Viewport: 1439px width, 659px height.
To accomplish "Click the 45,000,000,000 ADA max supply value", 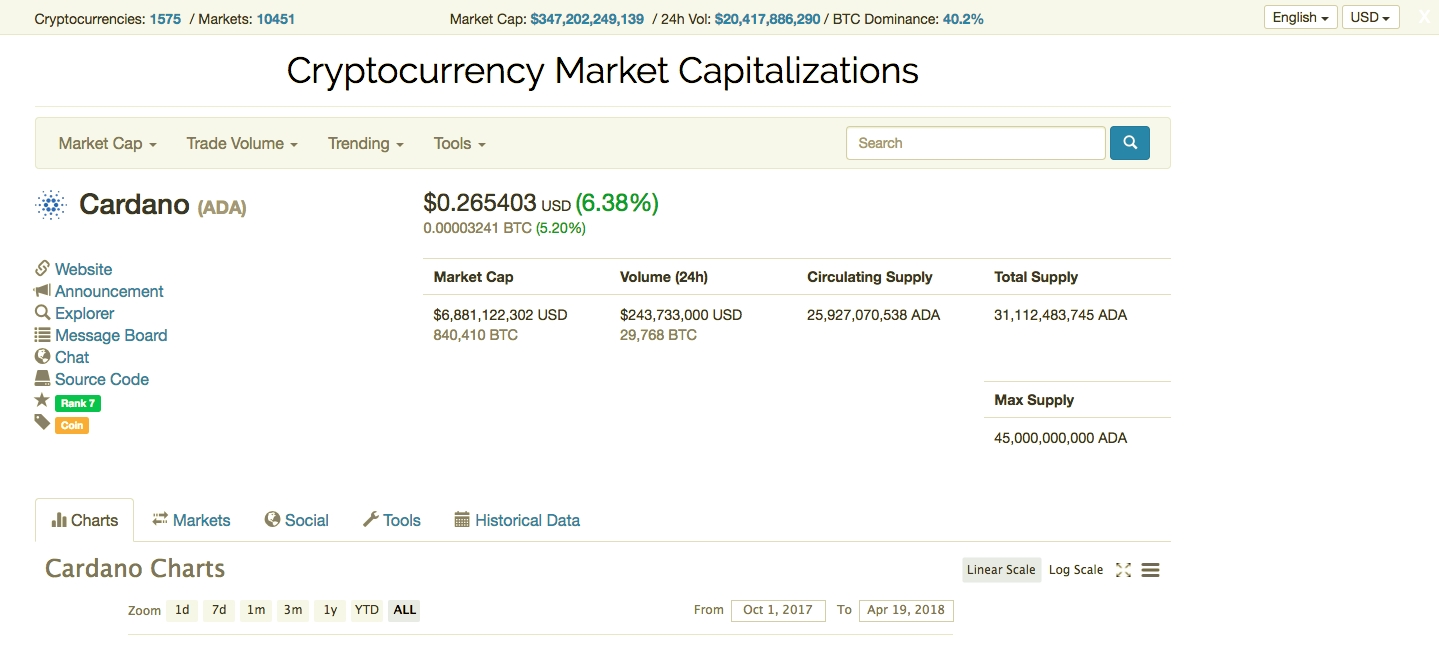I will point(1061,438).
